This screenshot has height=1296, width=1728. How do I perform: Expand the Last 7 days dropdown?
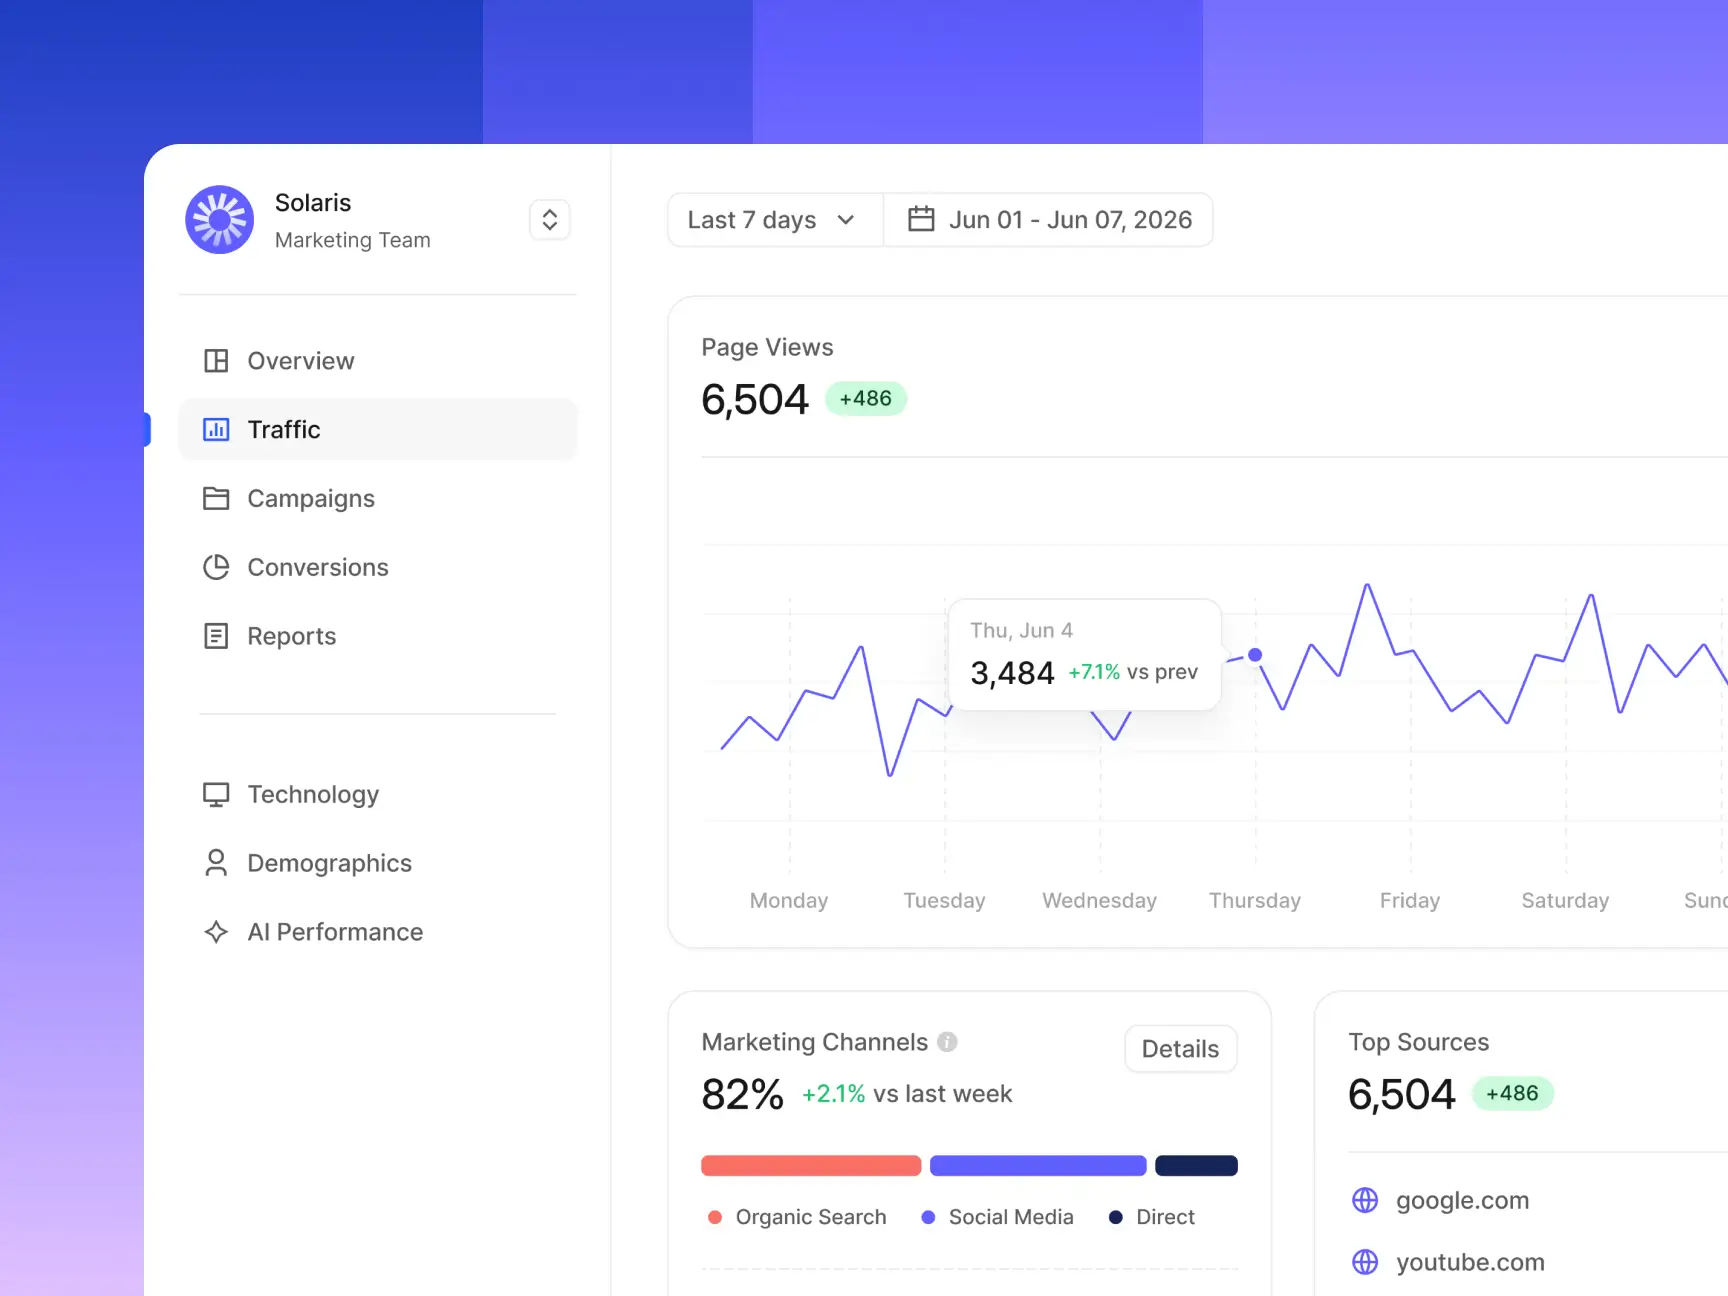(x=775, y=220)
